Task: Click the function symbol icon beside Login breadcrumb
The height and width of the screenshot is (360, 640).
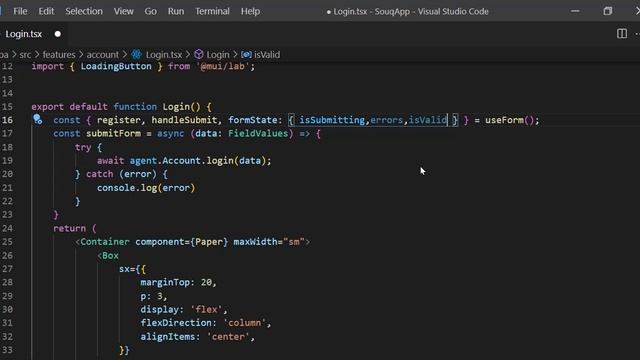Action: (x=199, y=54)
